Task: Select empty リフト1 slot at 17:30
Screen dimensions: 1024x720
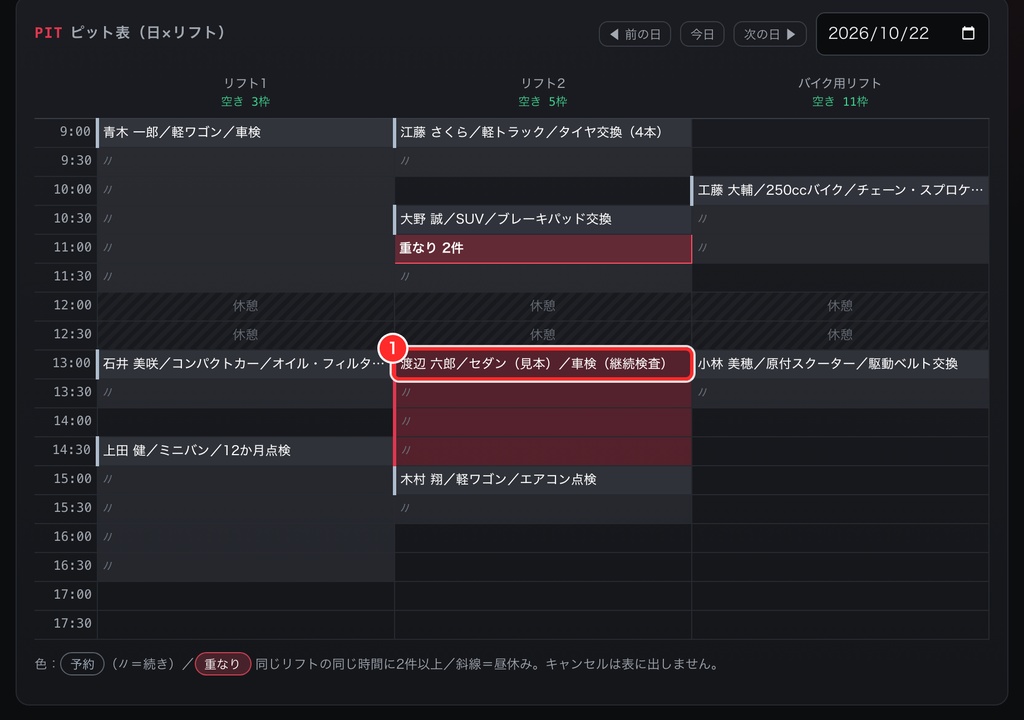Action: coord(246,624)
